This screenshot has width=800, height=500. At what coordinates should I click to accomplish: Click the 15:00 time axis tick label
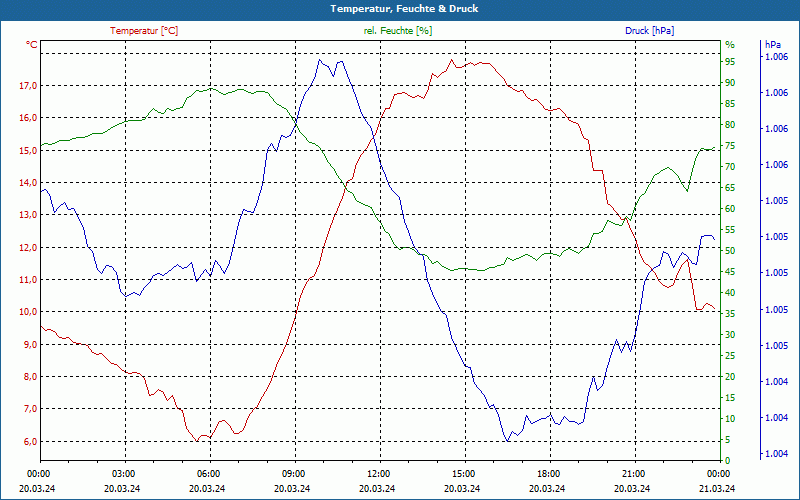pos(463,473)
